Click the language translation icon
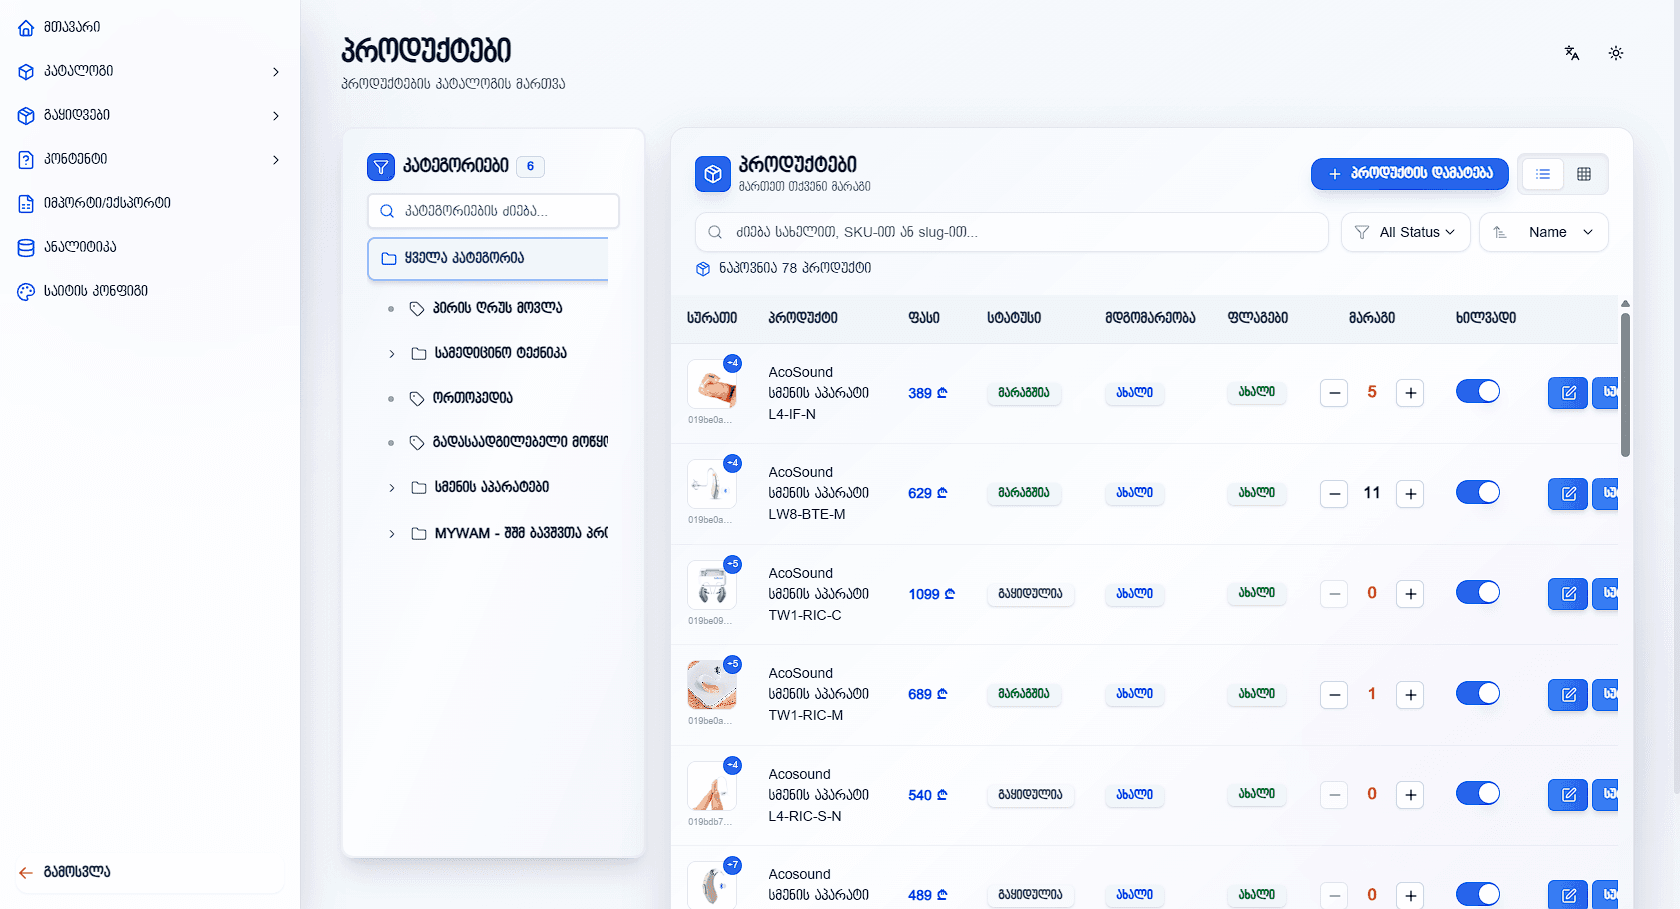Image resolution: width=1680 pixels, height=909 pixels. (1572, 53)
